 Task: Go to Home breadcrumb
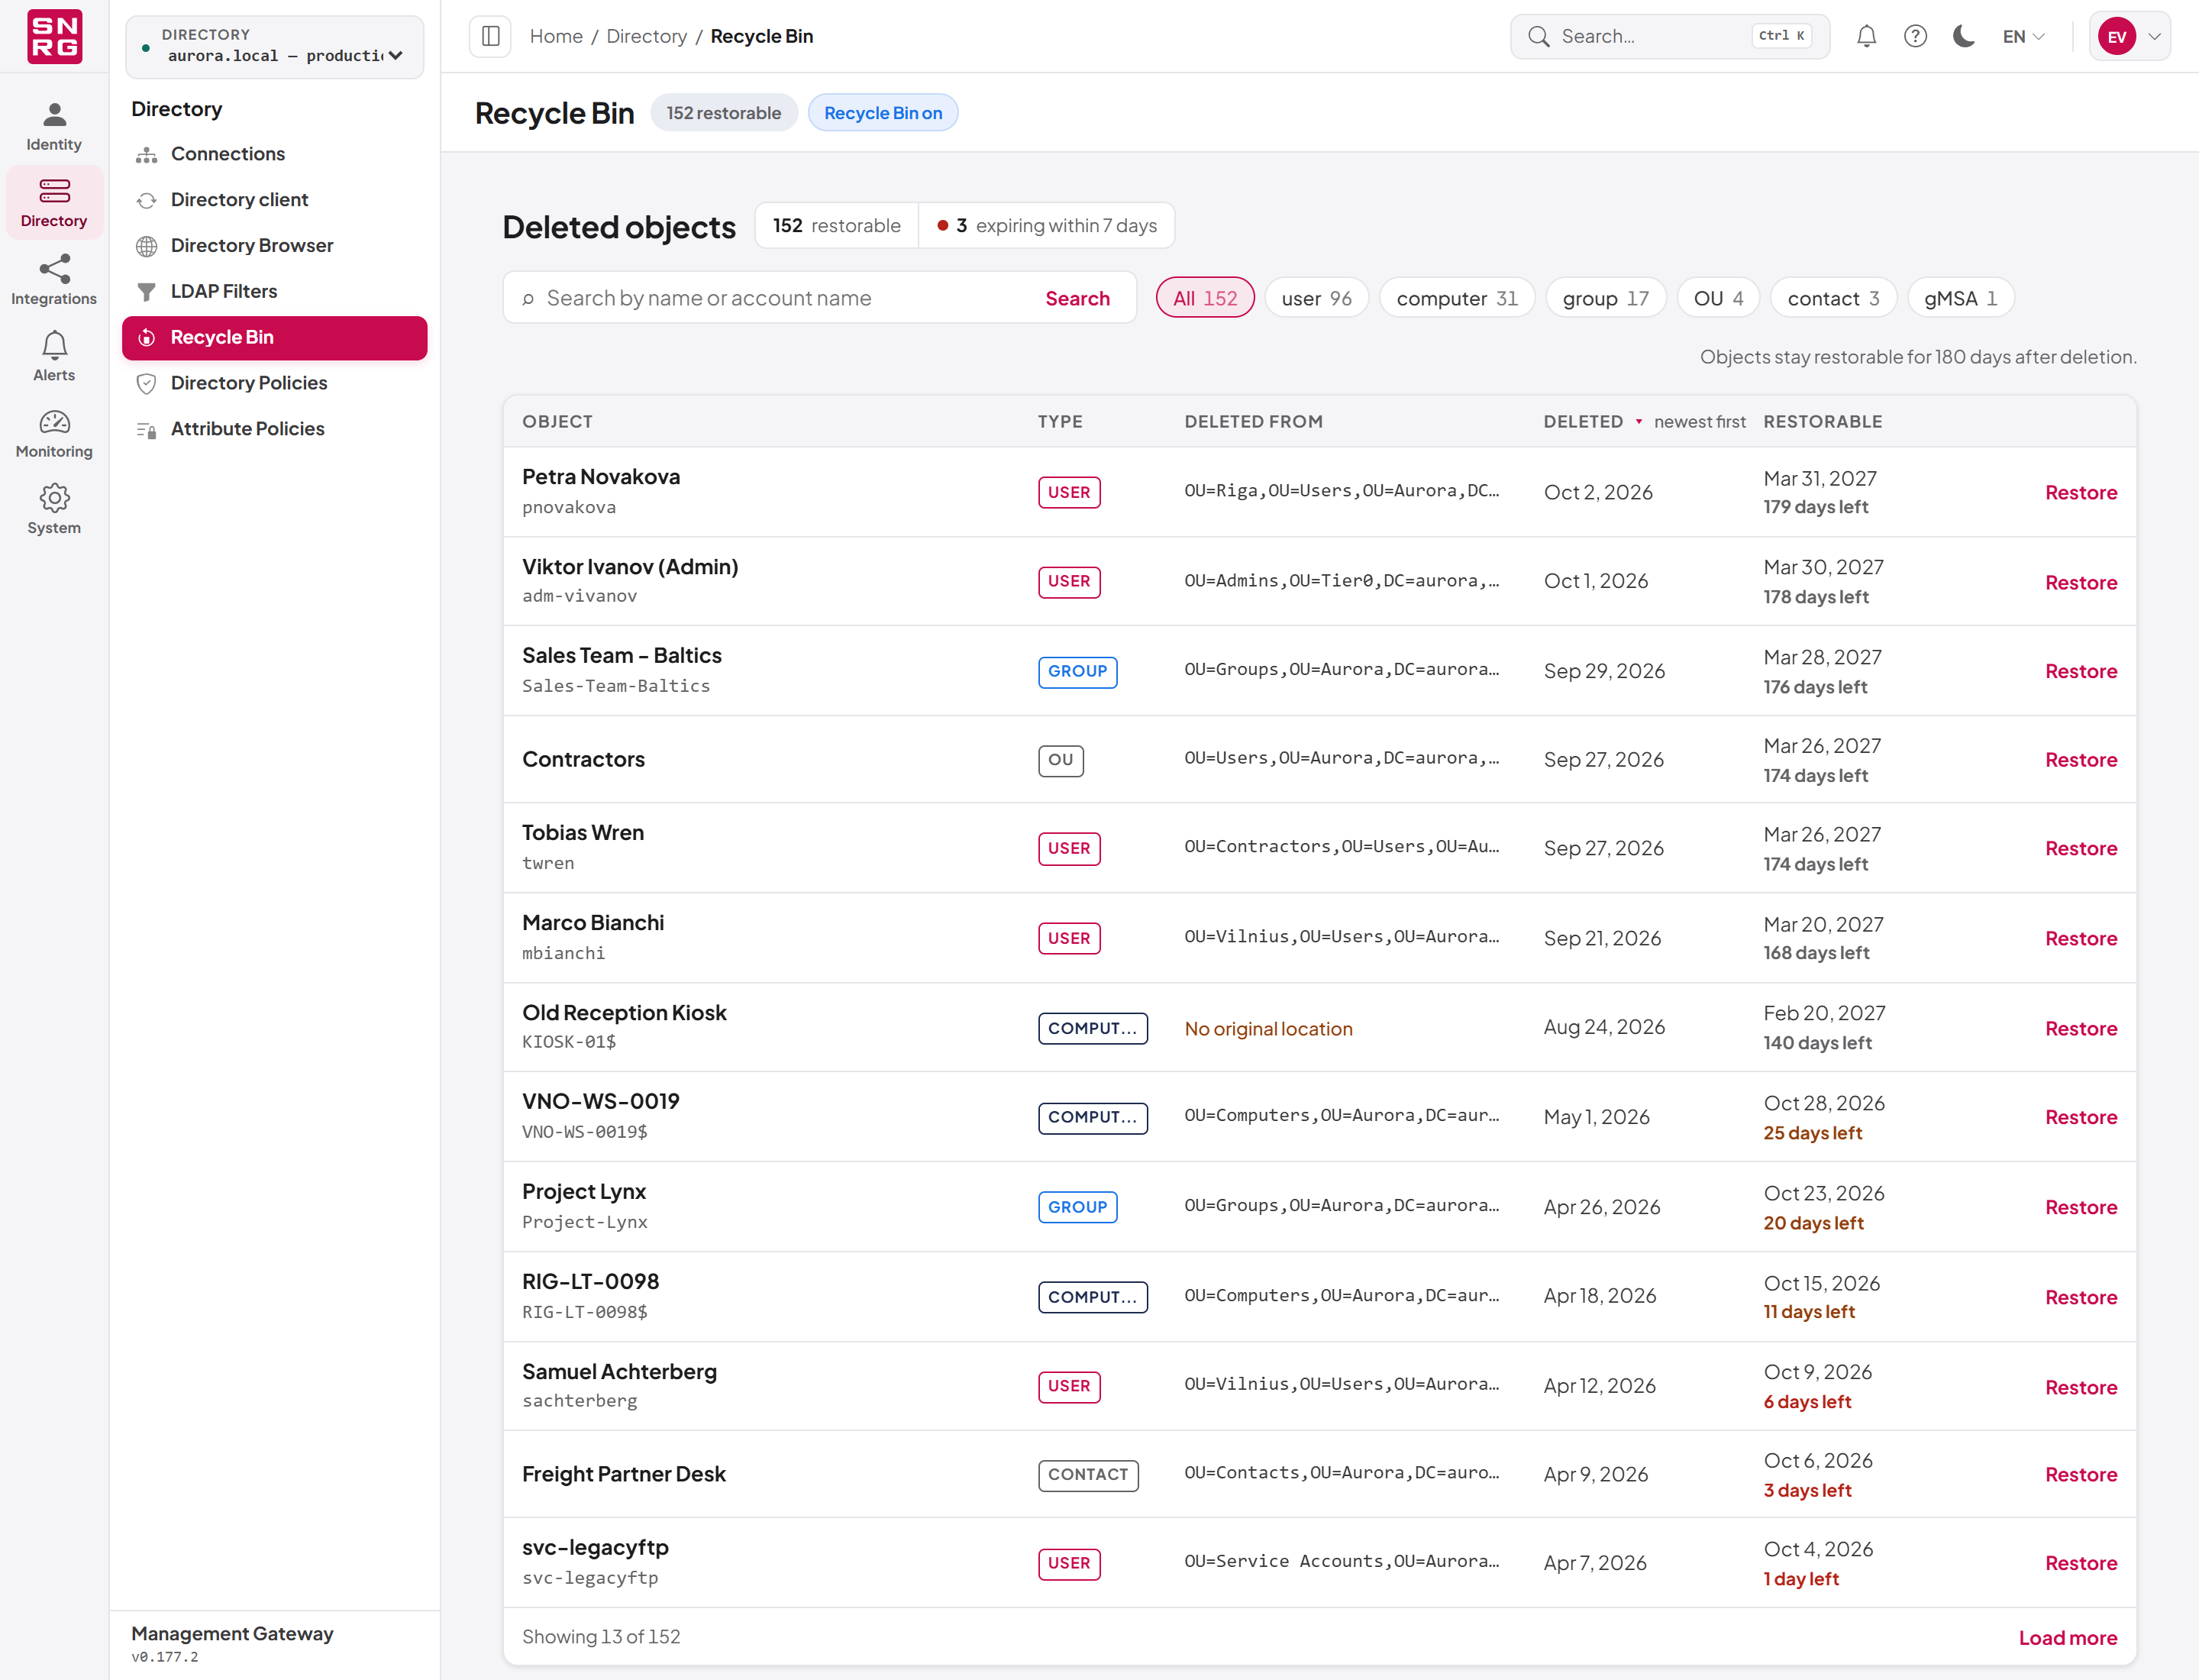click(556, 36)
